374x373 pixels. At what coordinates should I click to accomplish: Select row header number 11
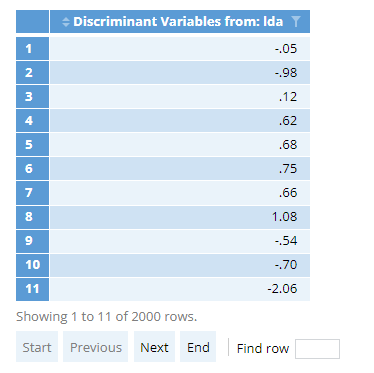click(x=32, y=289)
